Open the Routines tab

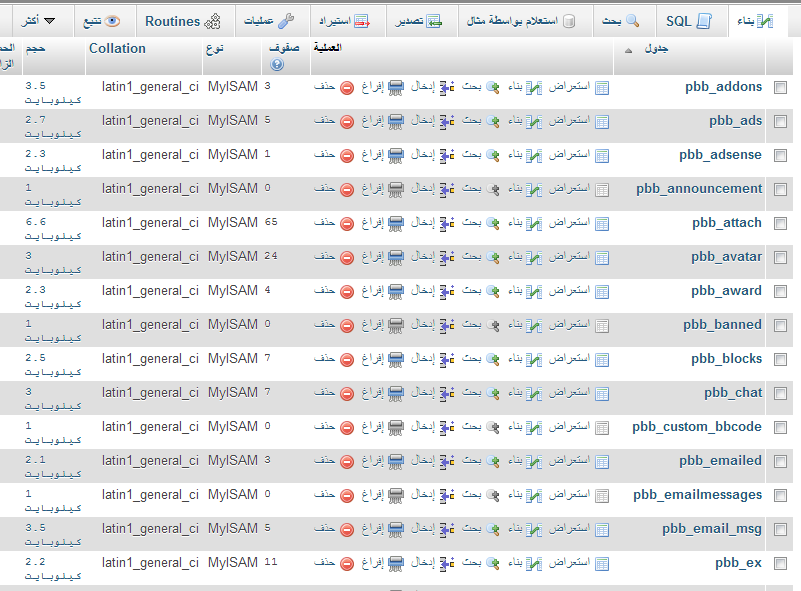click(x=183, y=21)
